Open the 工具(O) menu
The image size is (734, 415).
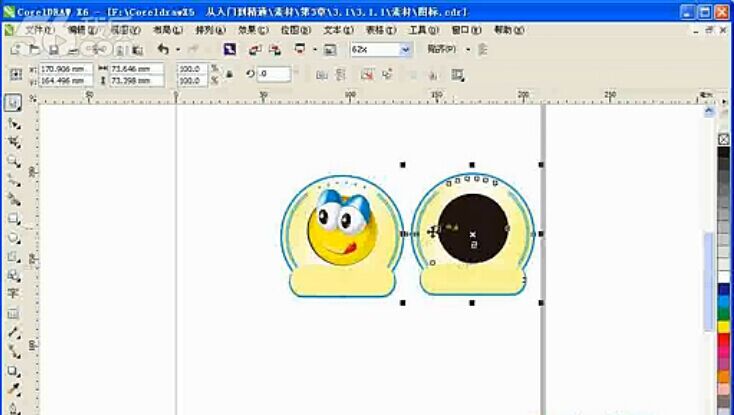(x=424, y=30)
